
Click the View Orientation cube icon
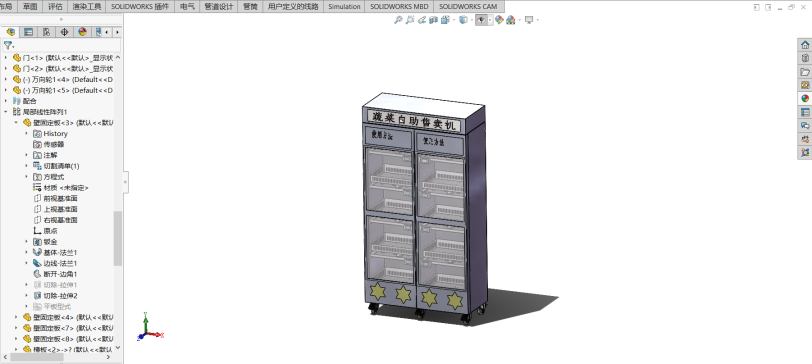pos(445,20)
